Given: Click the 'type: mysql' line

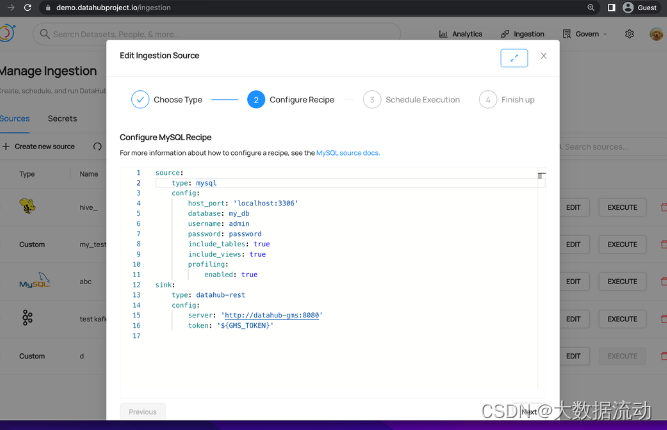Looking at the screenshot, I should click(x=194, y=183).
